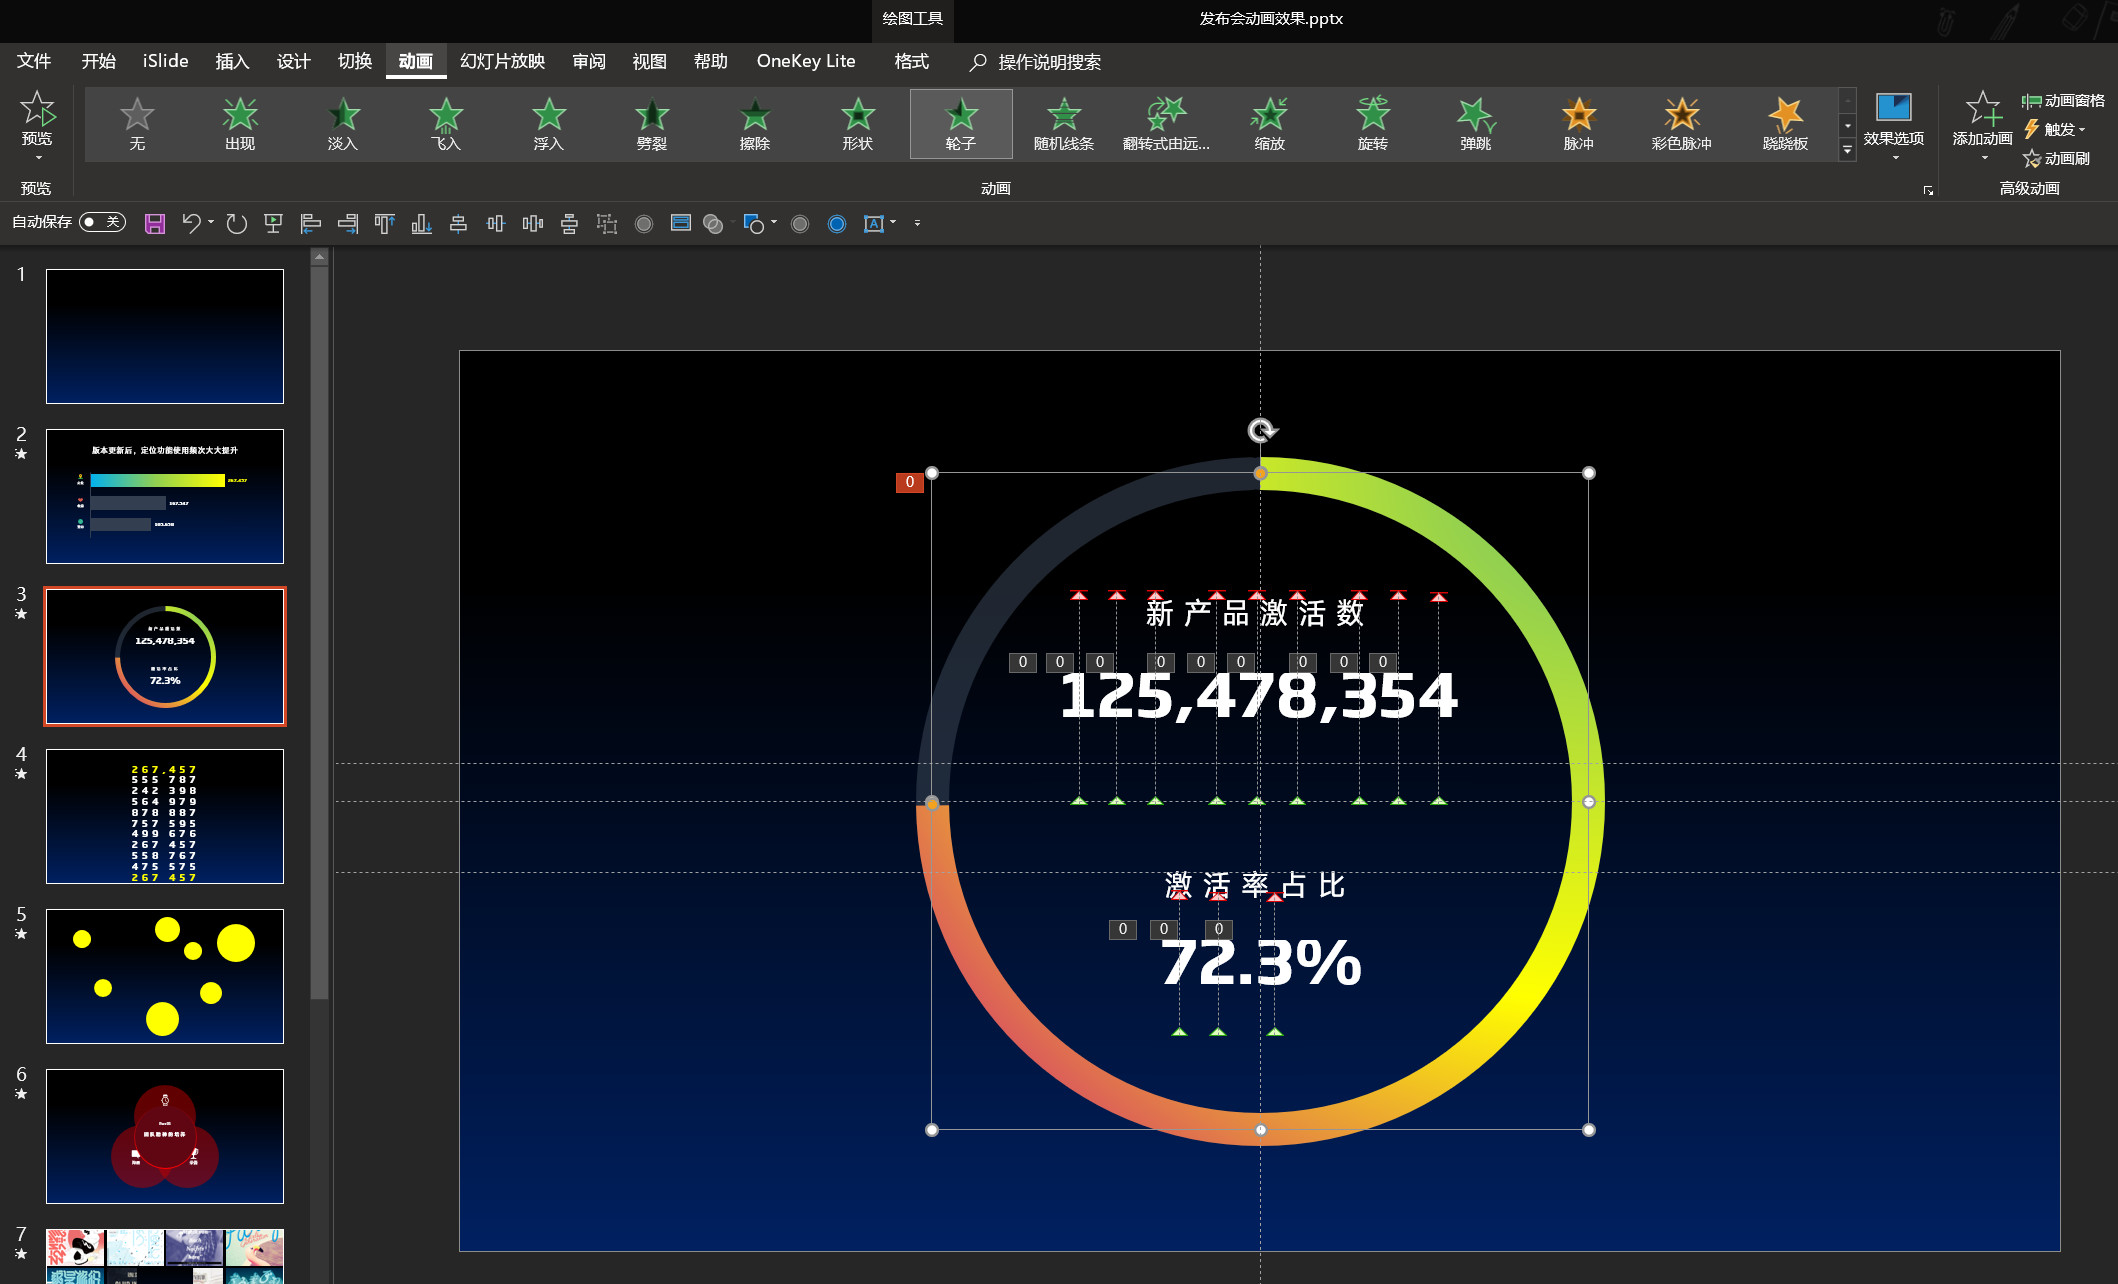Select slide 6 thumbnail with red circles
The width and height of the screenshot is (2118, 1284).
(x=165, y=1136)
